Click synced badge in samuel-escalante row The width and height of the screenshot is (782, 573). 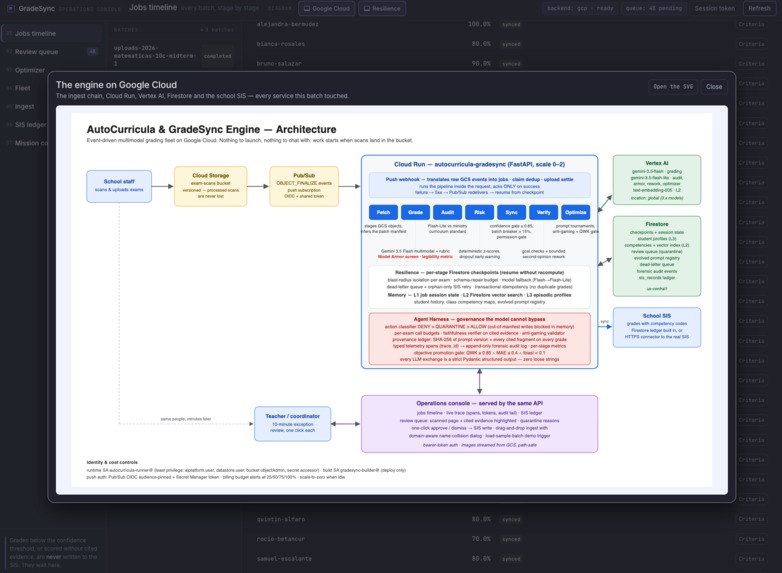(x=511, y=559)
